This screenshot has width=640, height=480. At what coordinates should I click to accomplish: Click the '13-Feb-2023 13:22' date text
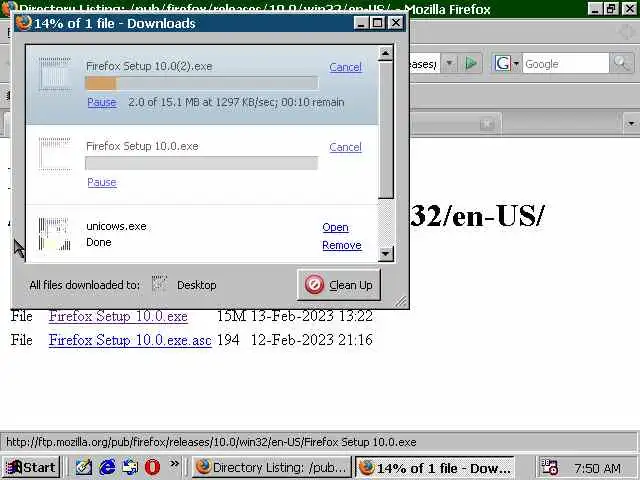coord(311,316)
